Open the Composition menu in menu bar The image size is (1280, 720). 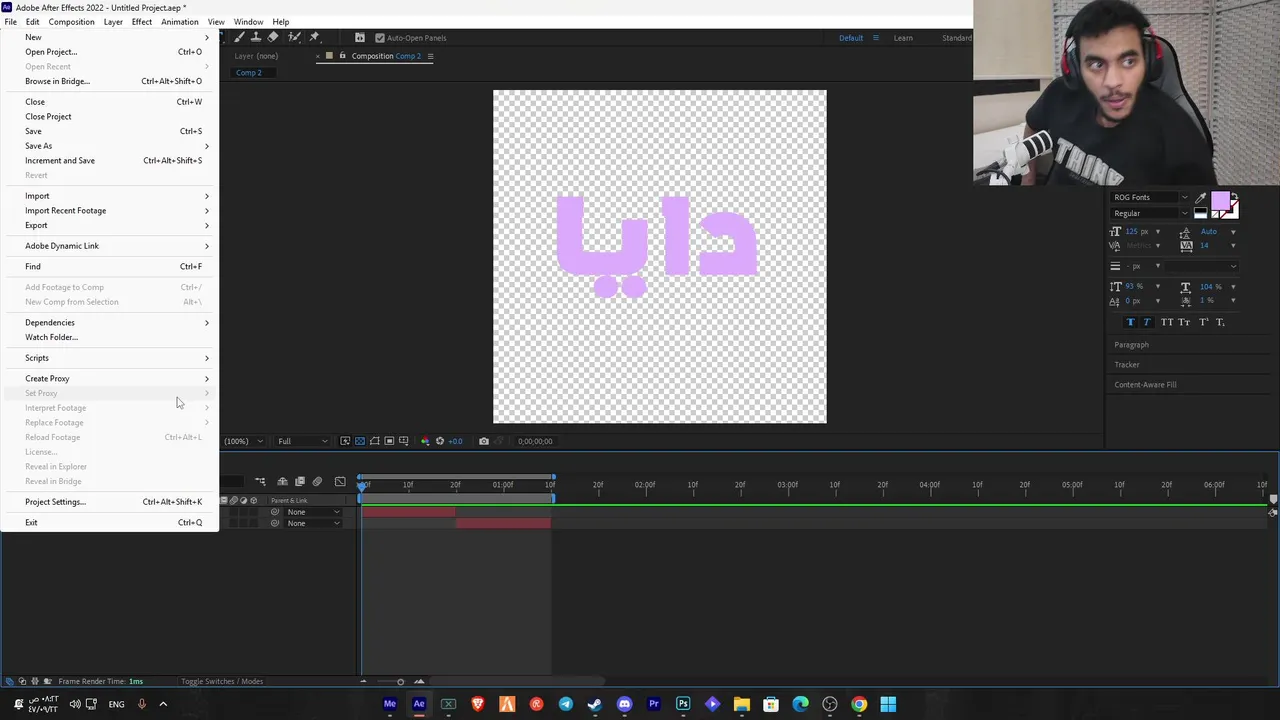point(71,22)
